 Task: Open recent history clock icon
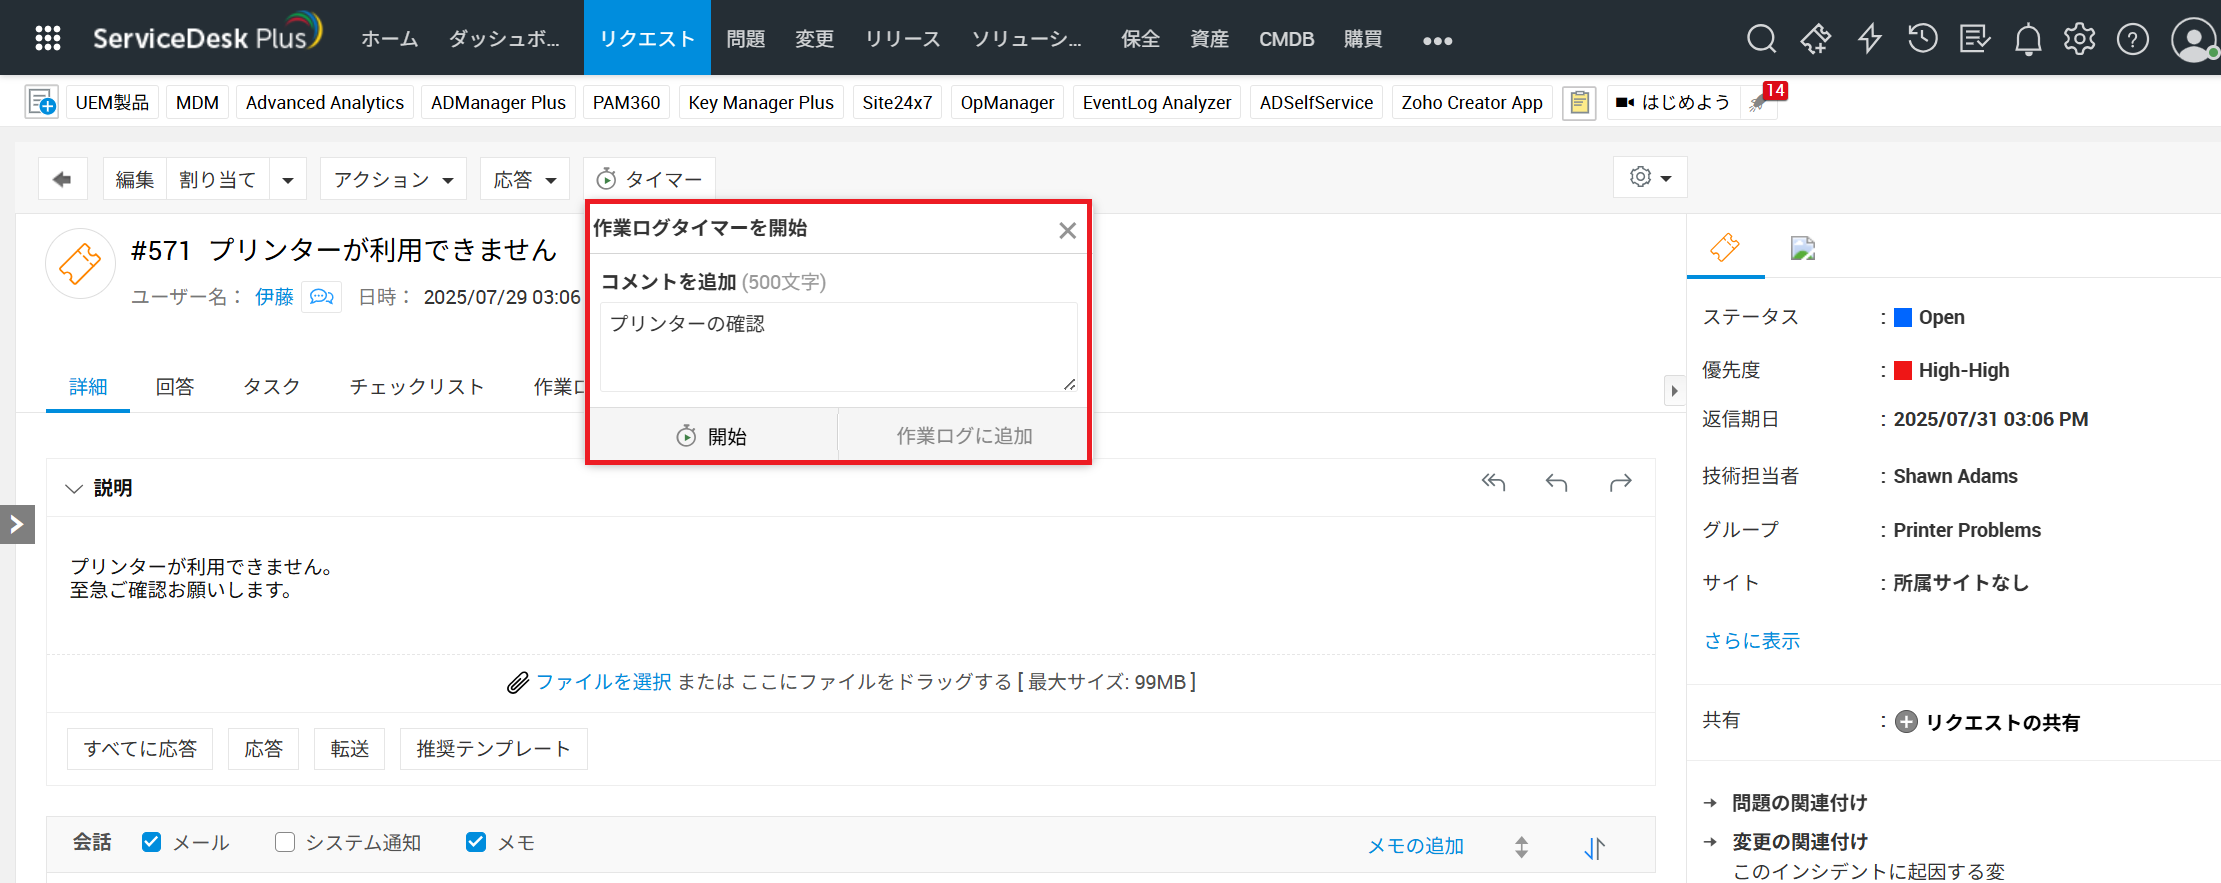(x=1922, y=39)
